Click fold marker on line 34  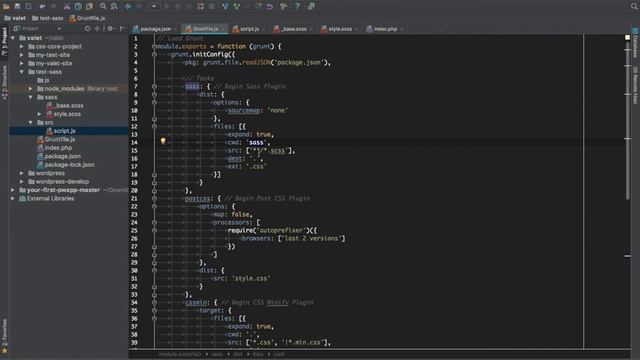(x=154, y=302)
